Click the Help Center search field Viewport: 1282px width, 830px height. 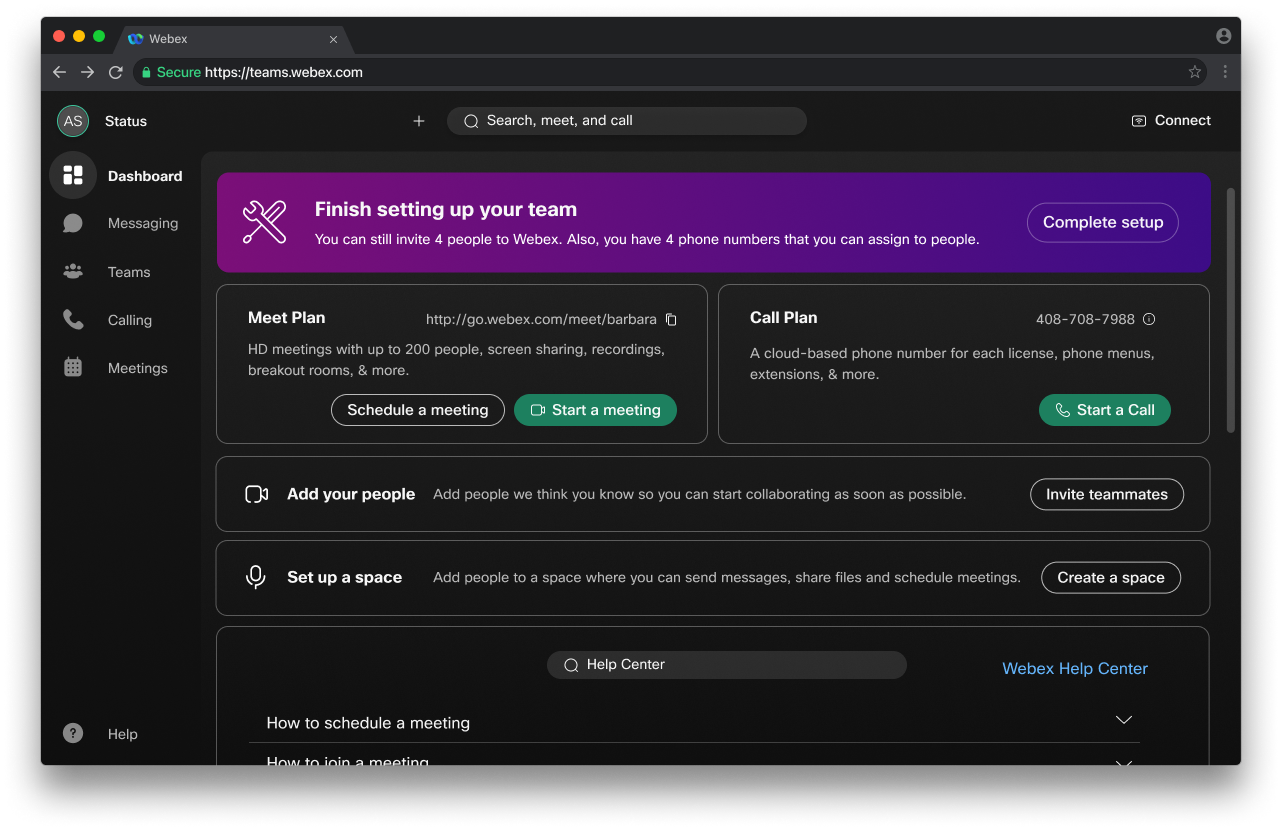(727, 665)
